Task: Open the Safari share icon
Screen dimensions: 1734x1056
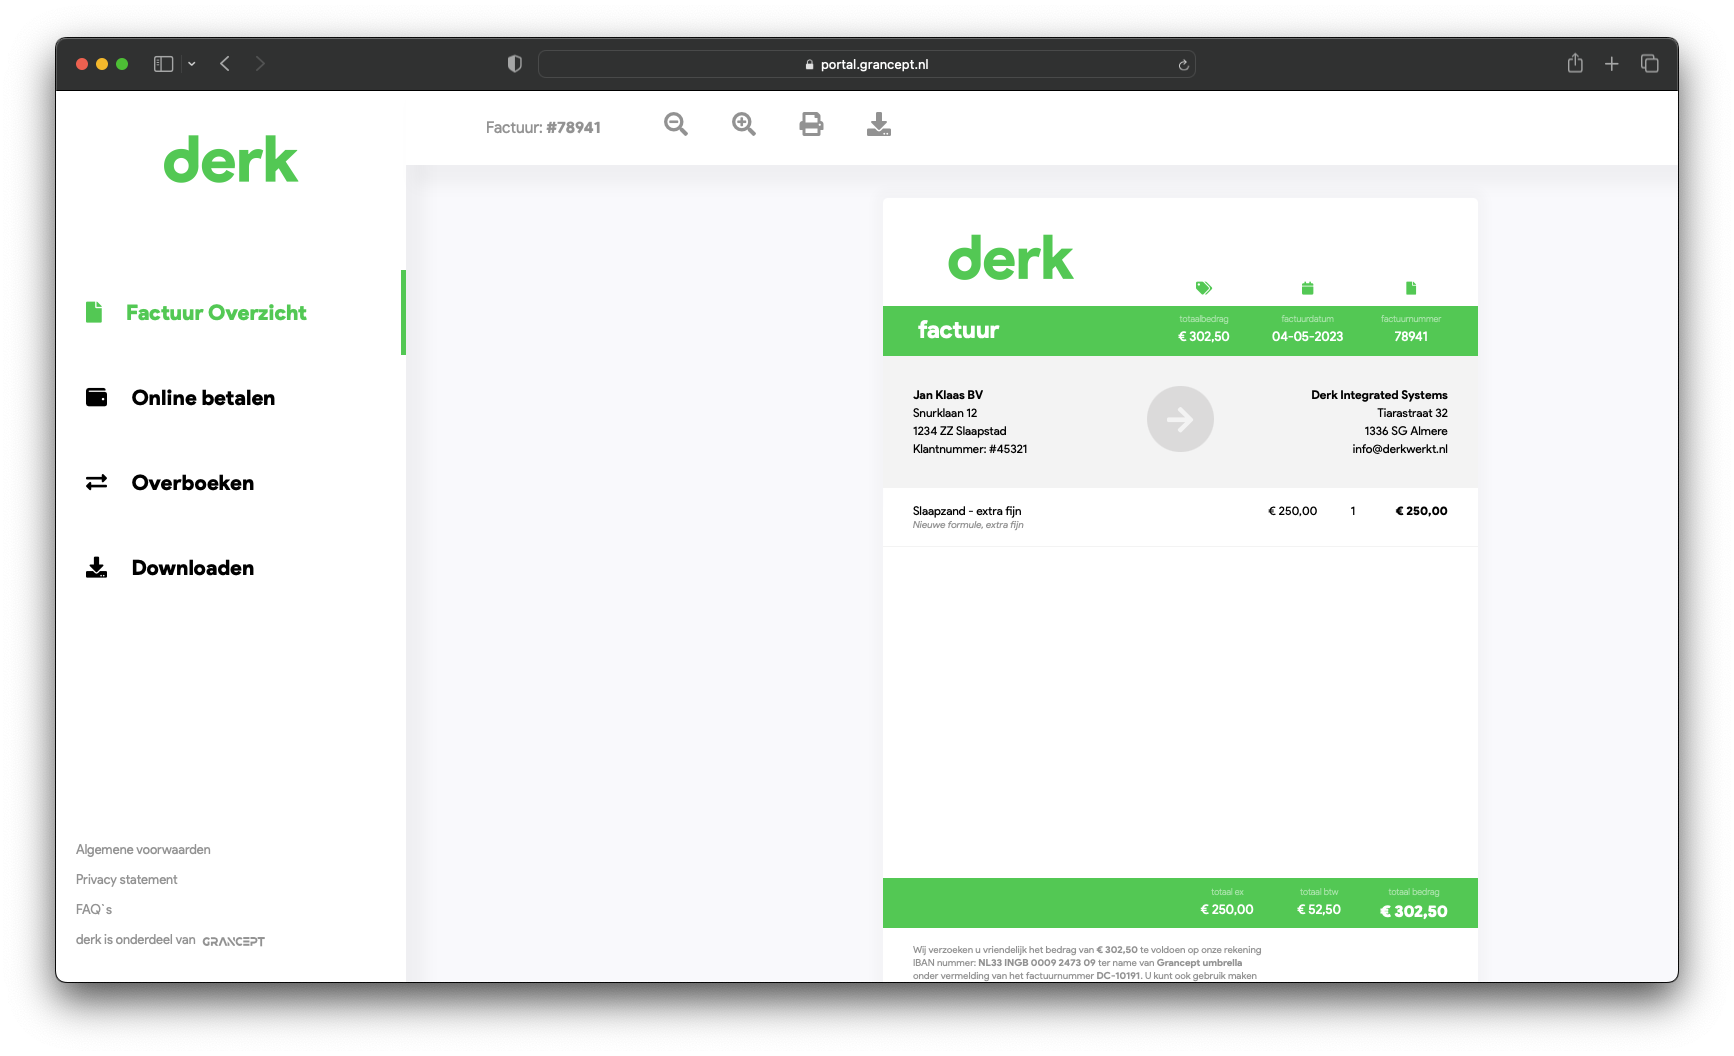Action: 1575,63
